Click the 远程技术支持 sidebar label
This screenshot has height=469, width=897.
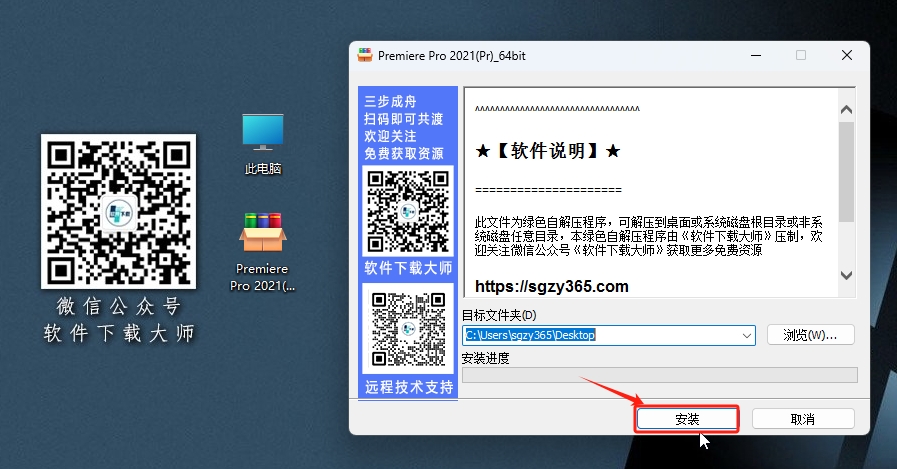[409, 387]
